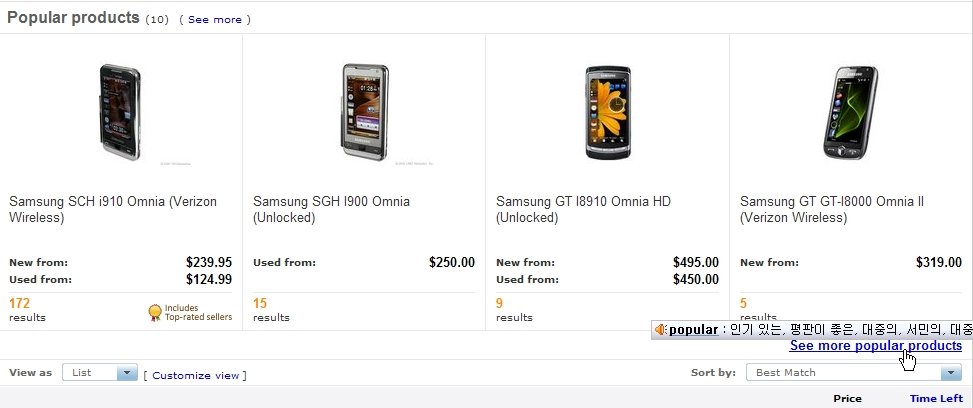Sort listings by Price column header

(x=847, y=399)
